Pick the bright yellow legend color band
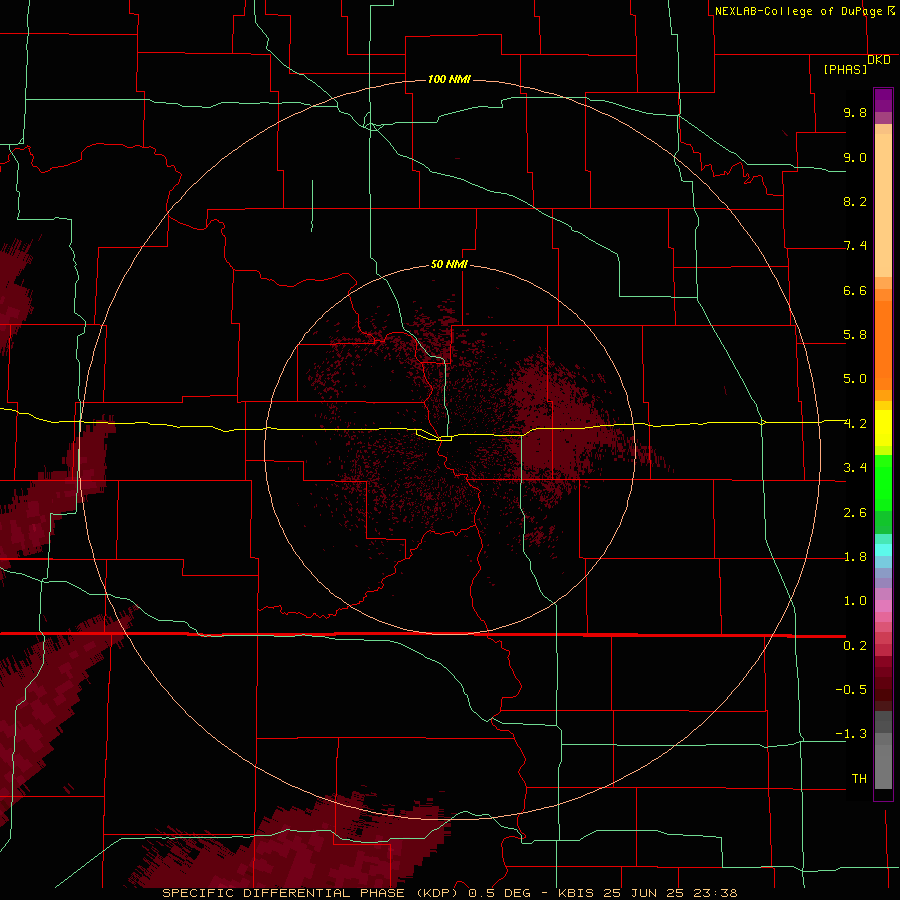The height and width of the screenshot is (900, 900). tap(883, 428)
